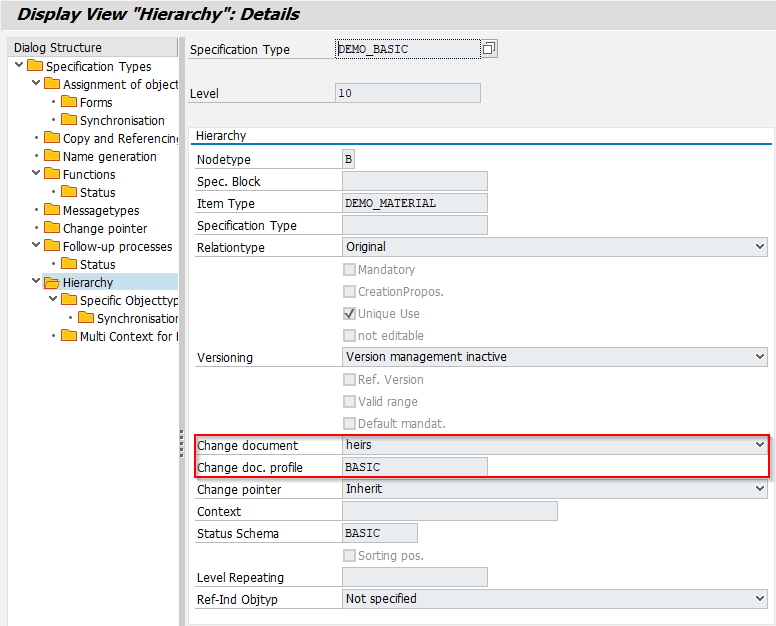Open the Versioning dropdown list
The width and height of the screenshot is (776, 626).
coord(760,356)
